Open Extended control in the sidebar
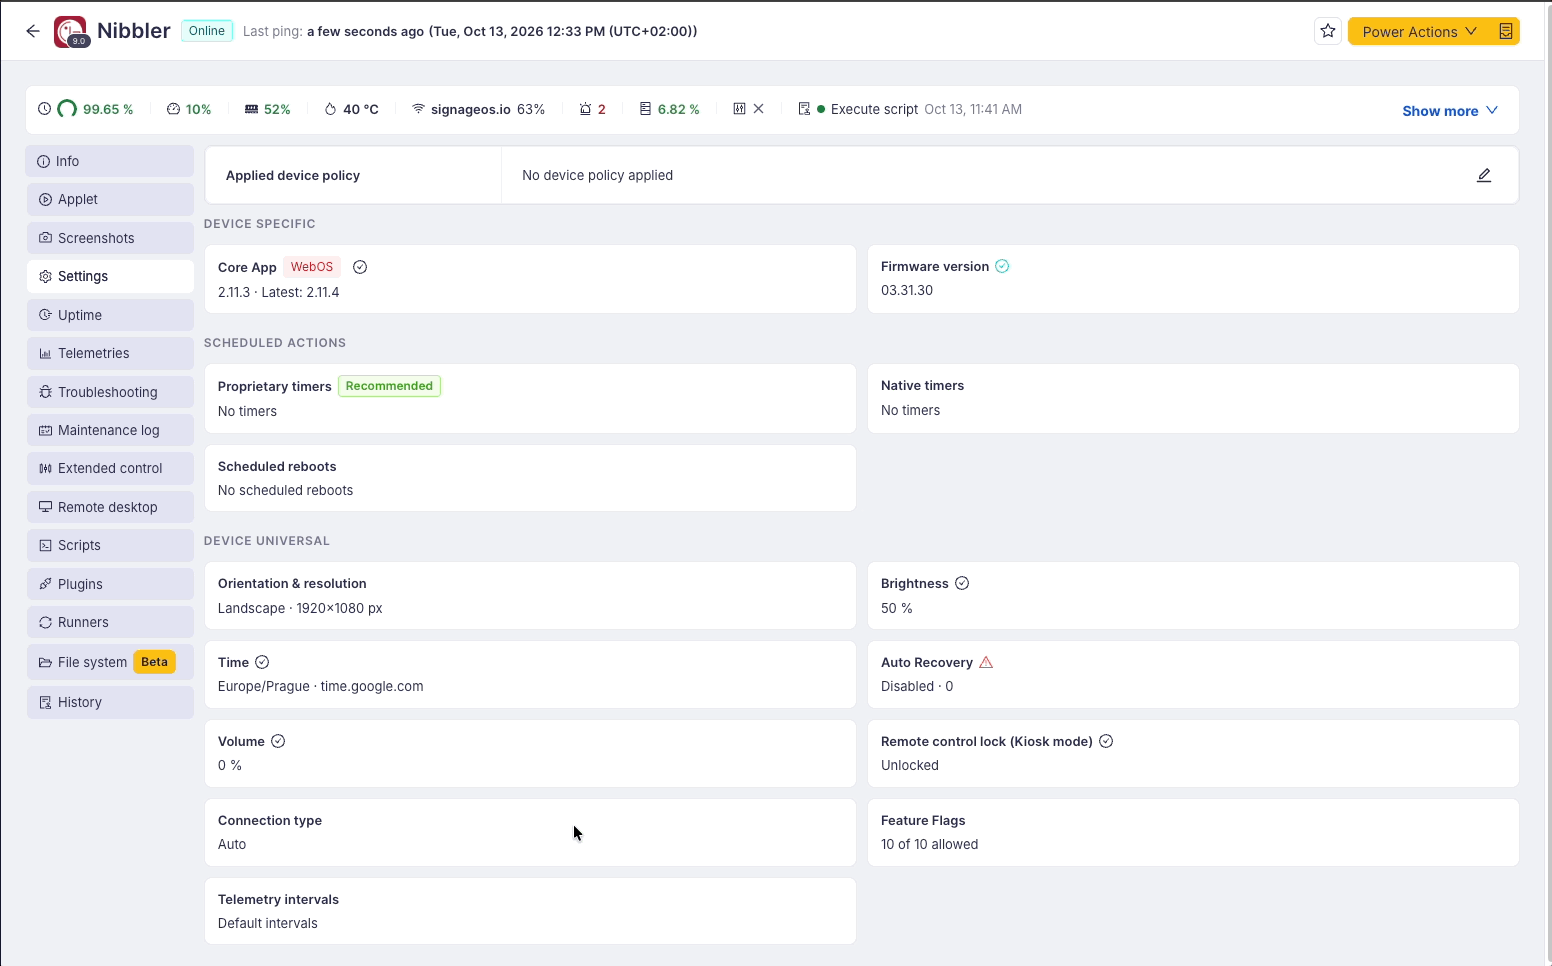Image resolution: width=1552 pixels, height=966 pixels. [x=110, y=468]
